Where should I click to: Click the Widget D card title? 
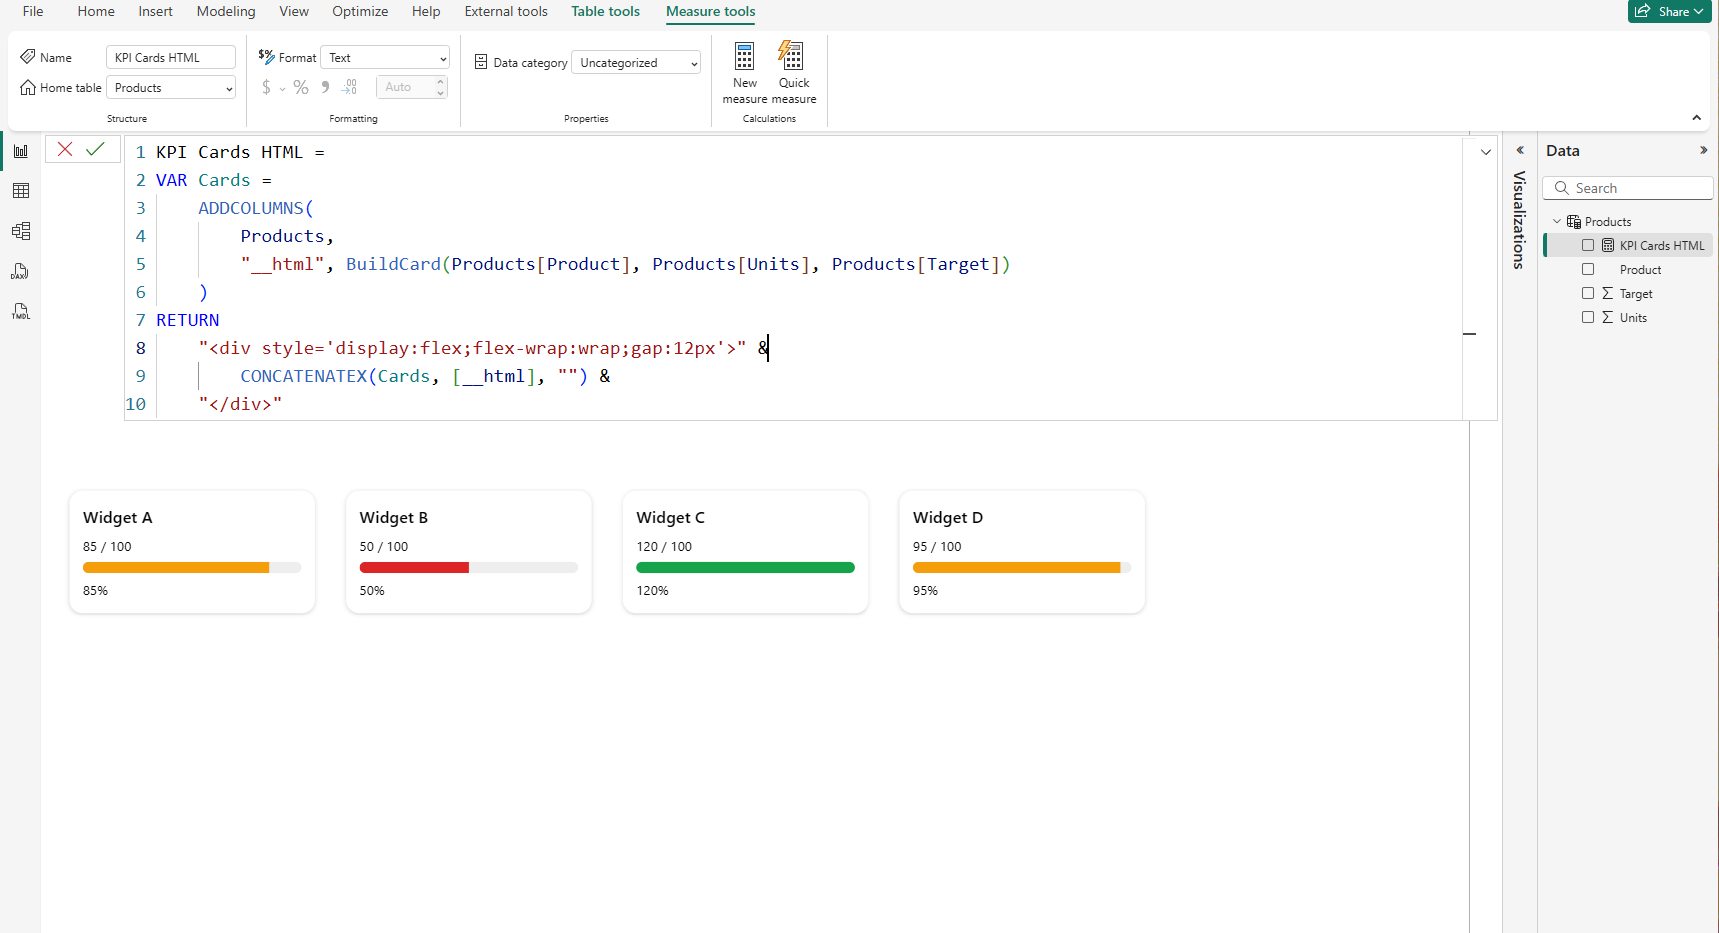[x=948, y=518]
